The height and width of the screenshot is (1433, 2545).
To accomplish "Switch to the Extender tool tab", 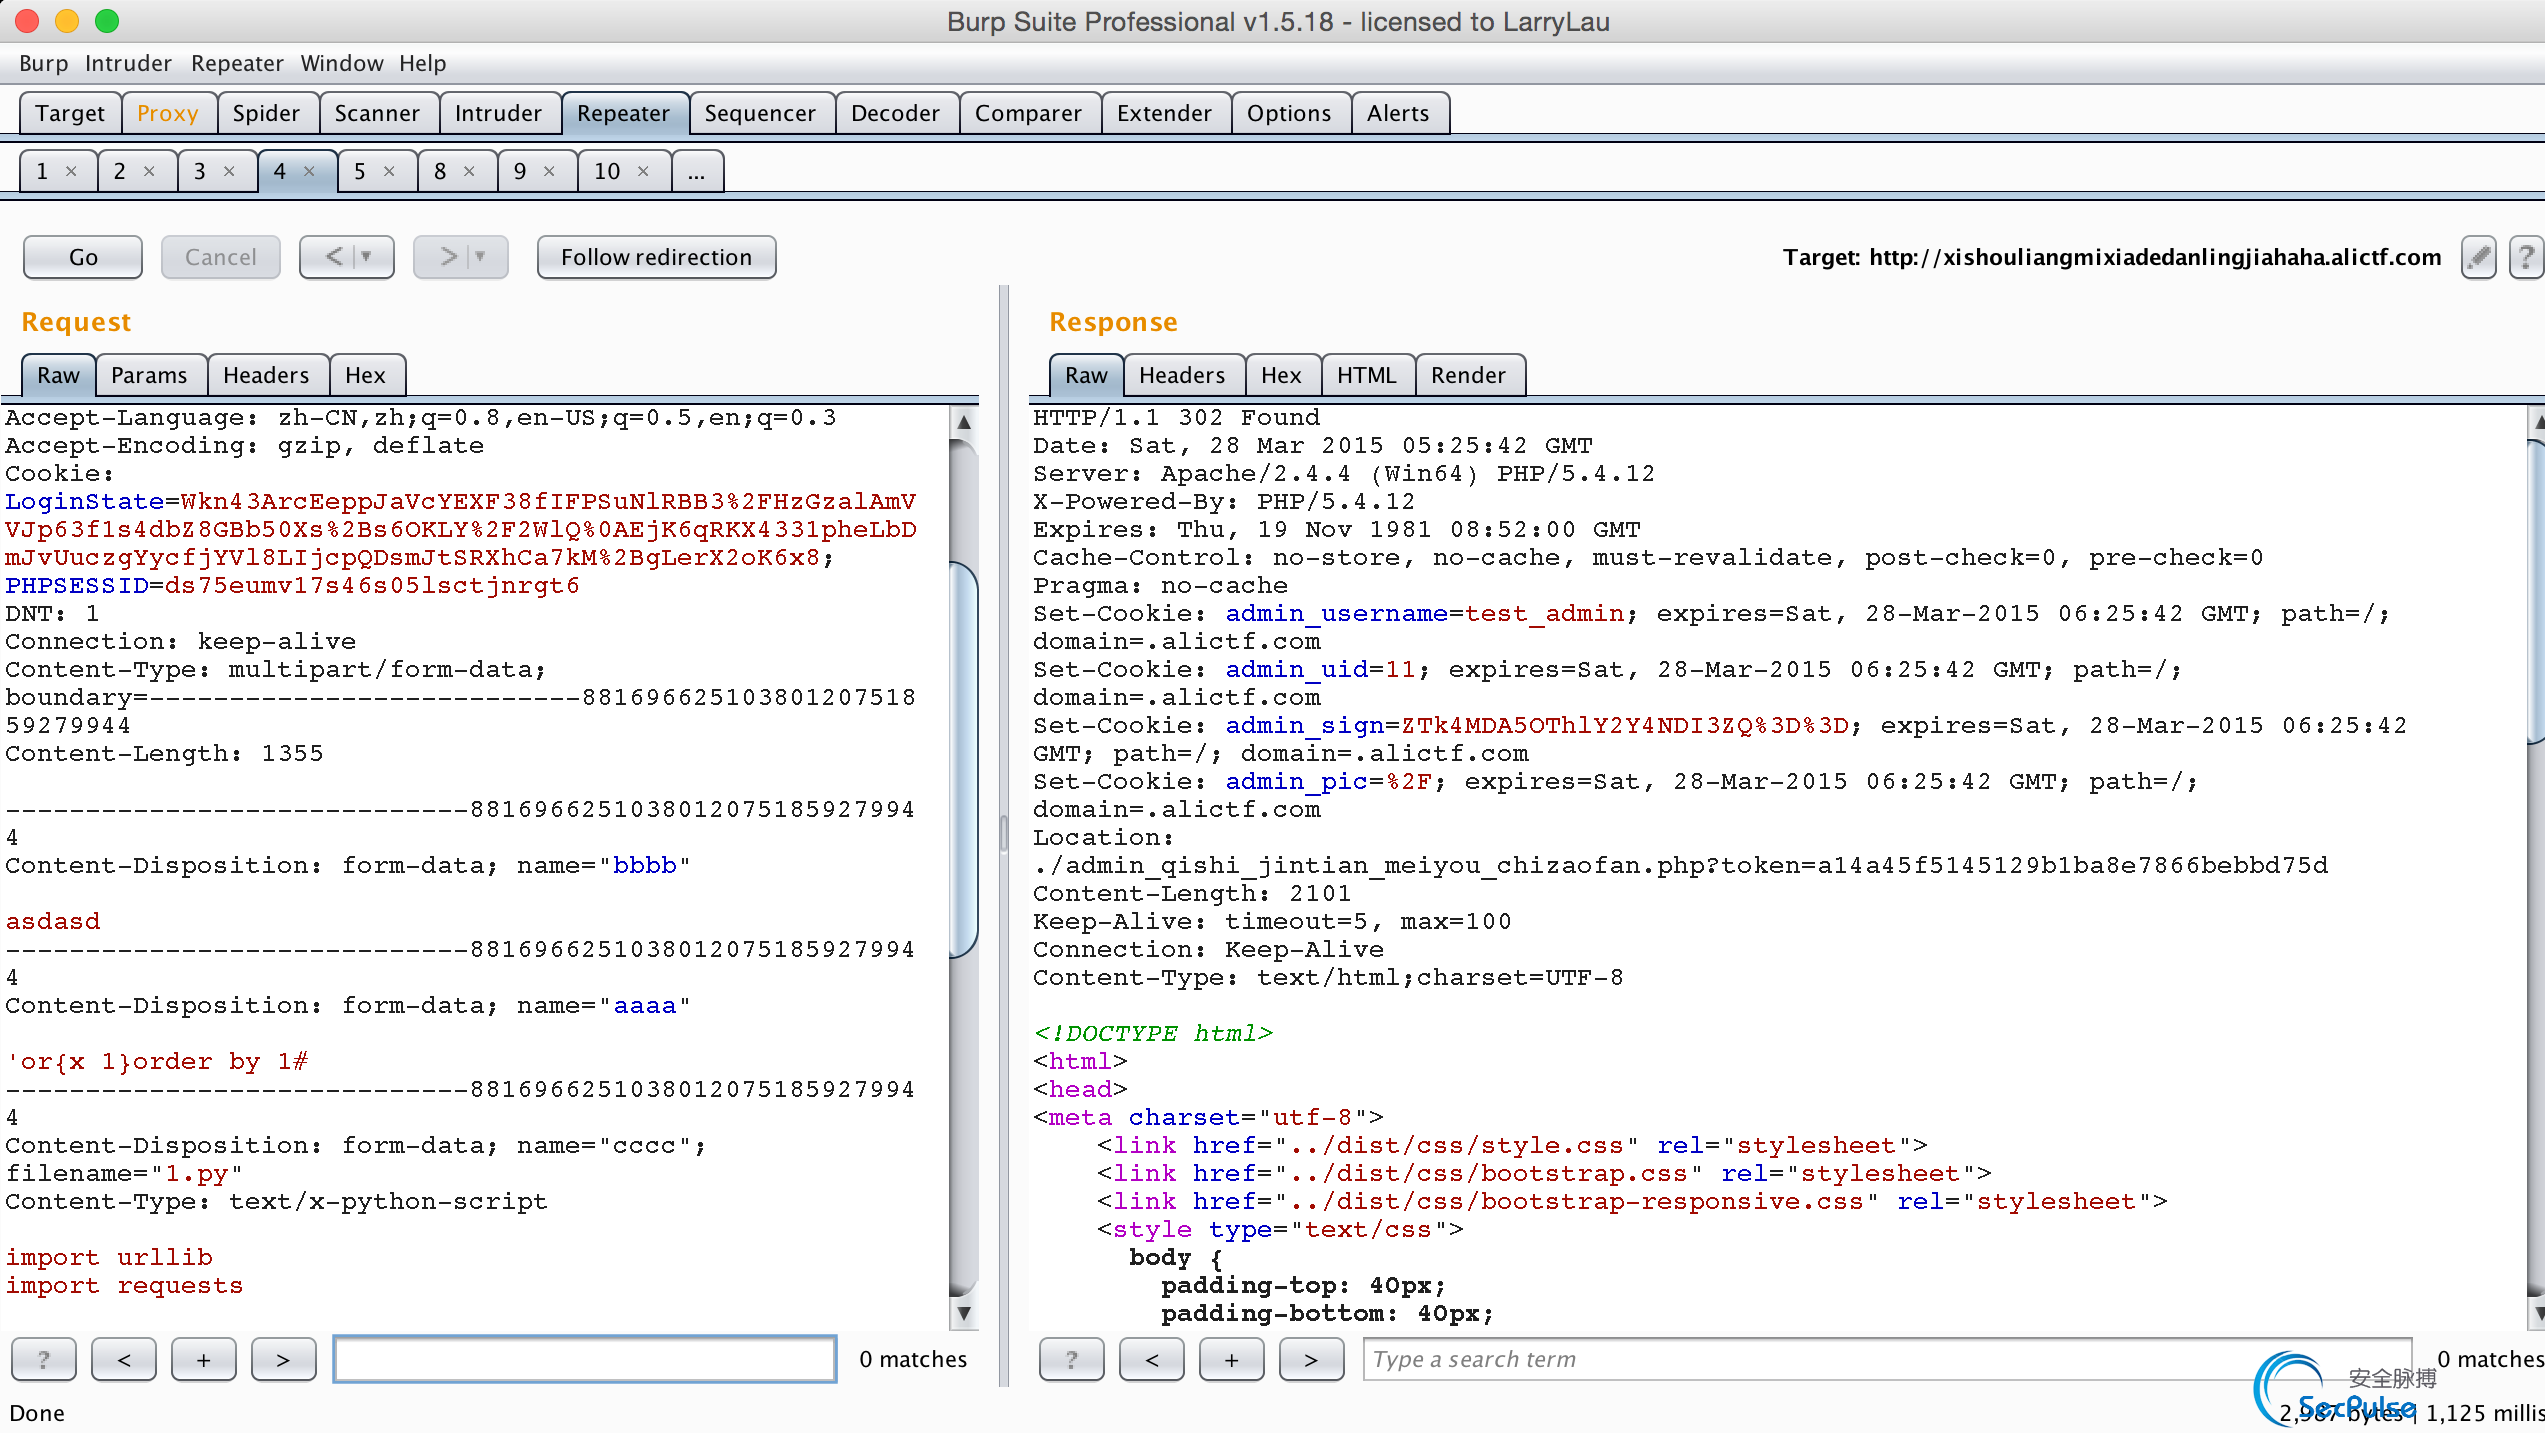I will coord(1164,113).
